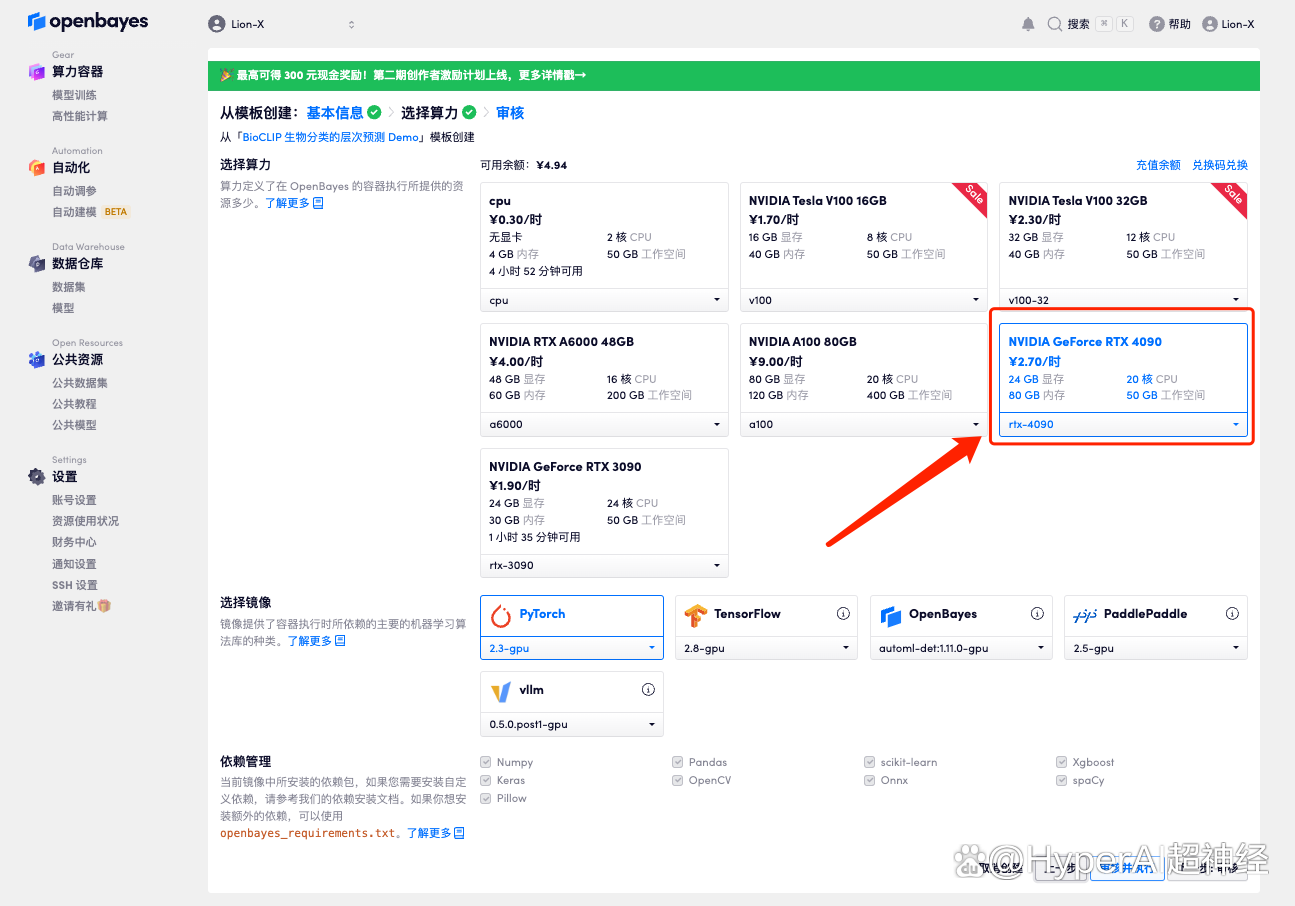Image resolution: width=1295 pixels, height=906 pixels.
Task: Select the NVIDIA A100 80GB card
Action: 863,367
